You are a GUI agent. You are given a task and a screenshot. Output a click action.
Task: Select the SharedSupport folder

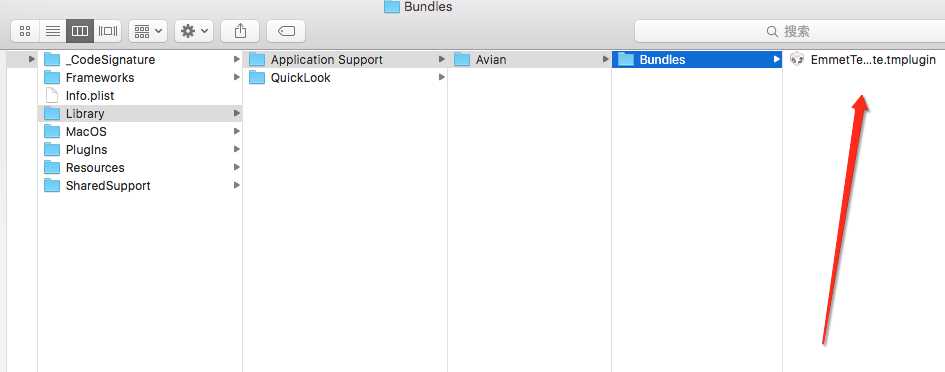[140, 186]
